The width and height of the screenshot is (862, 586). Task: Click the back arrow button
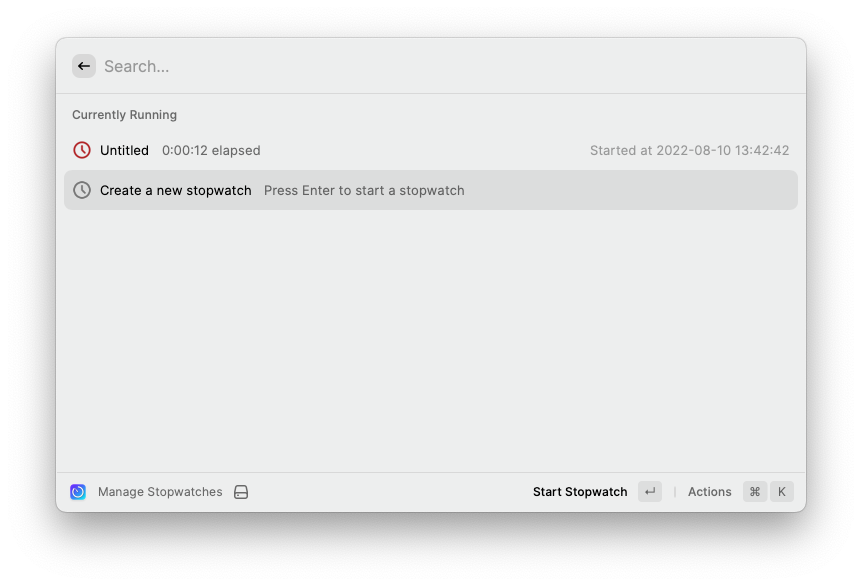pyautogui.click(x=84, y=67)
